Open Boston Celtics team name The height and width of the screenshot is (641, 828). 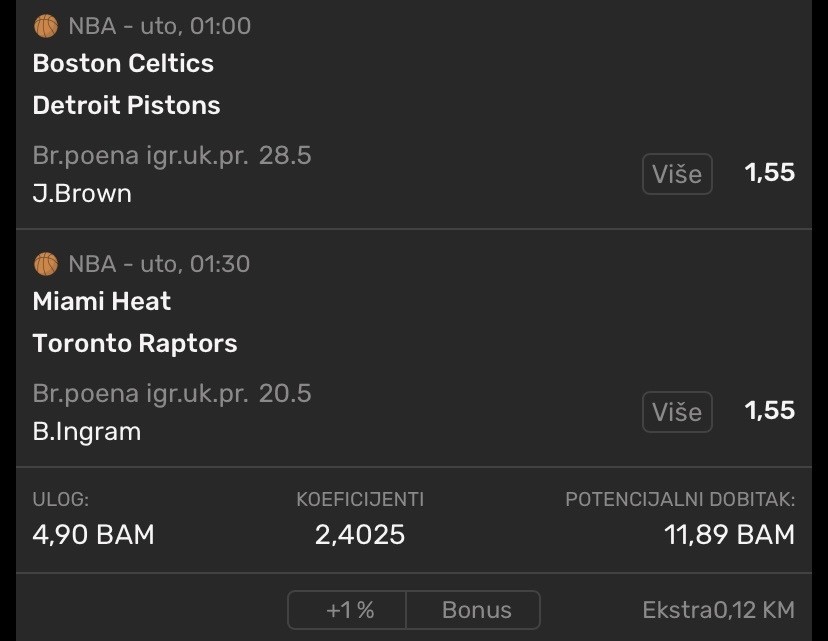(x=123, y=63)
